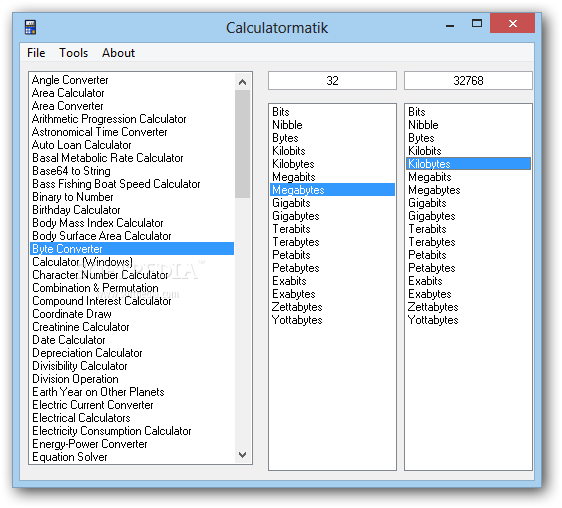Click the scroll up arrow of calculator list
This screenshot has height=508, width=562.
[243, 82]
